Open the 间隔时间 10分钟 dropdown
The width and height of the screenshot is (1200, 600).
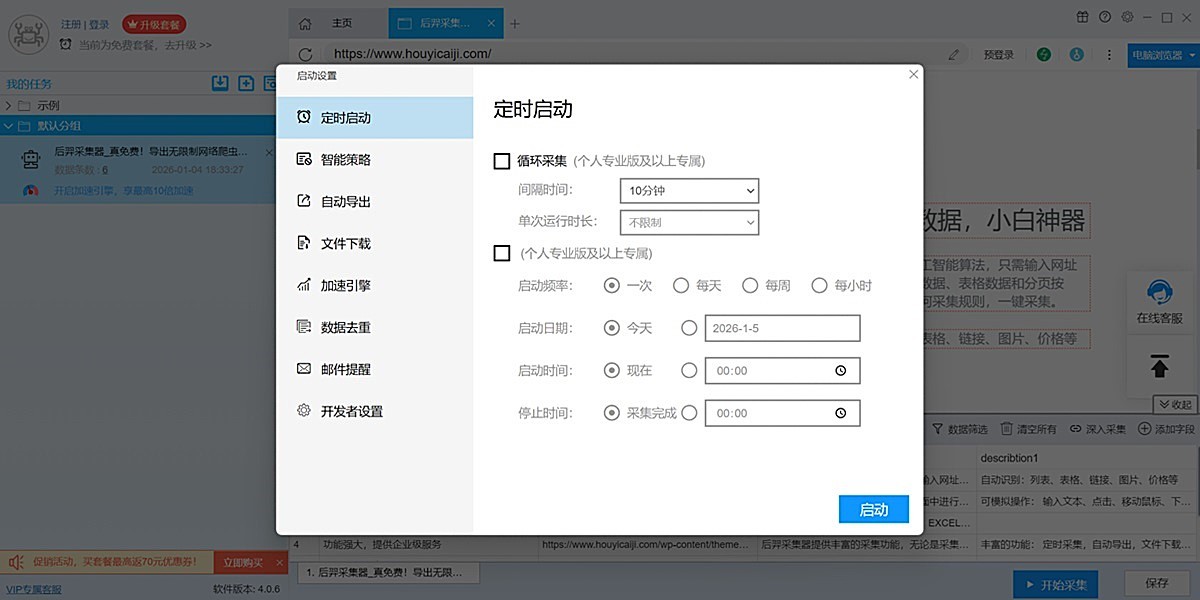pos(689,191)
